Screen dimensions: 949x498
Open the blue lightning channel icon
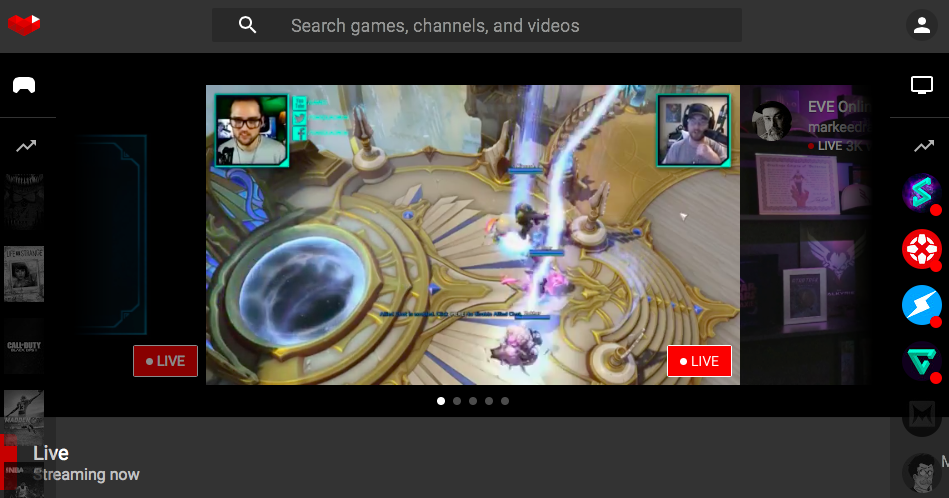[921, 305]
